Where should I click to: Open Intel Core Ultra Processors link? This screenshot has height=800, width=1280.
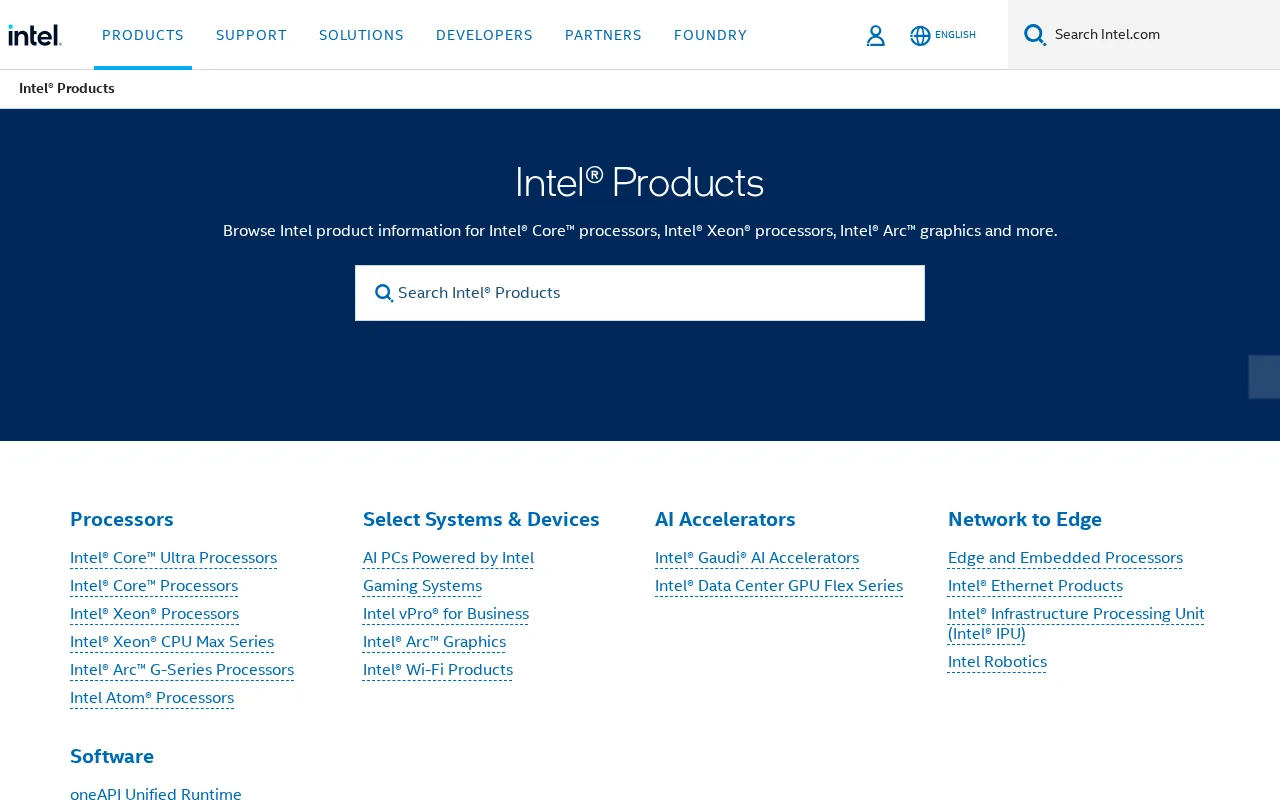click(173, 558)
